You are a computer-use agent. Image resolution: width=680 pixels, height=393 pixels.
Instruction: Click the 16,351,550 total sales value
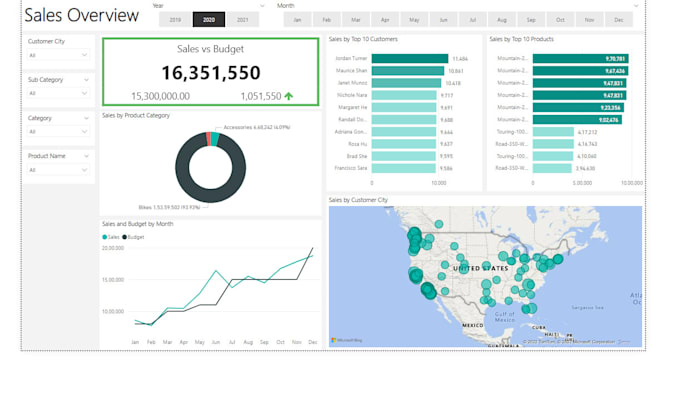(x=211, y=72)
